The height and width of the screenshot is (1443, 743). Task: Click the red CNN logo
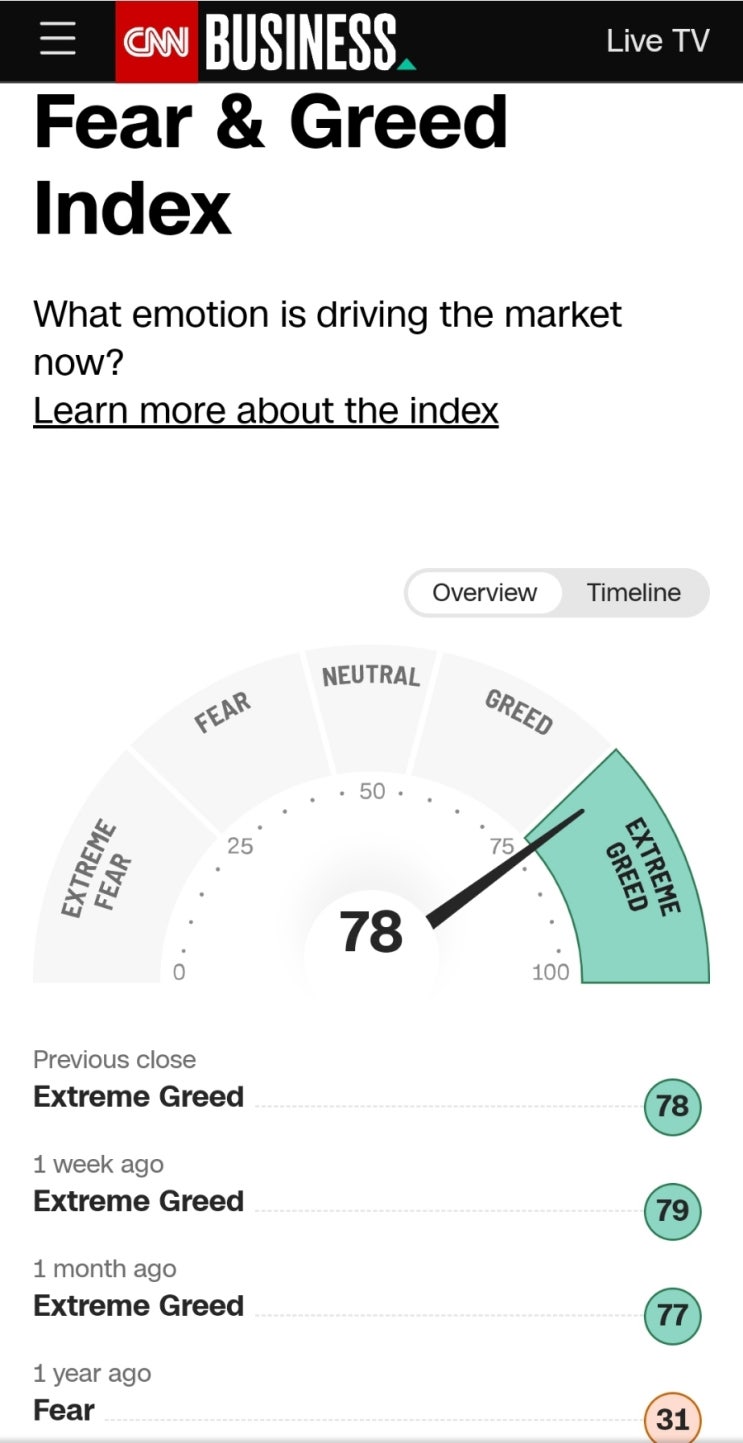[x=158, y=42]
